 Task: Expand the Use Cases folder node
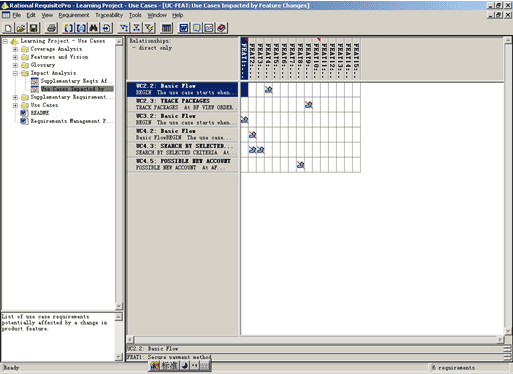coord(15,105)
